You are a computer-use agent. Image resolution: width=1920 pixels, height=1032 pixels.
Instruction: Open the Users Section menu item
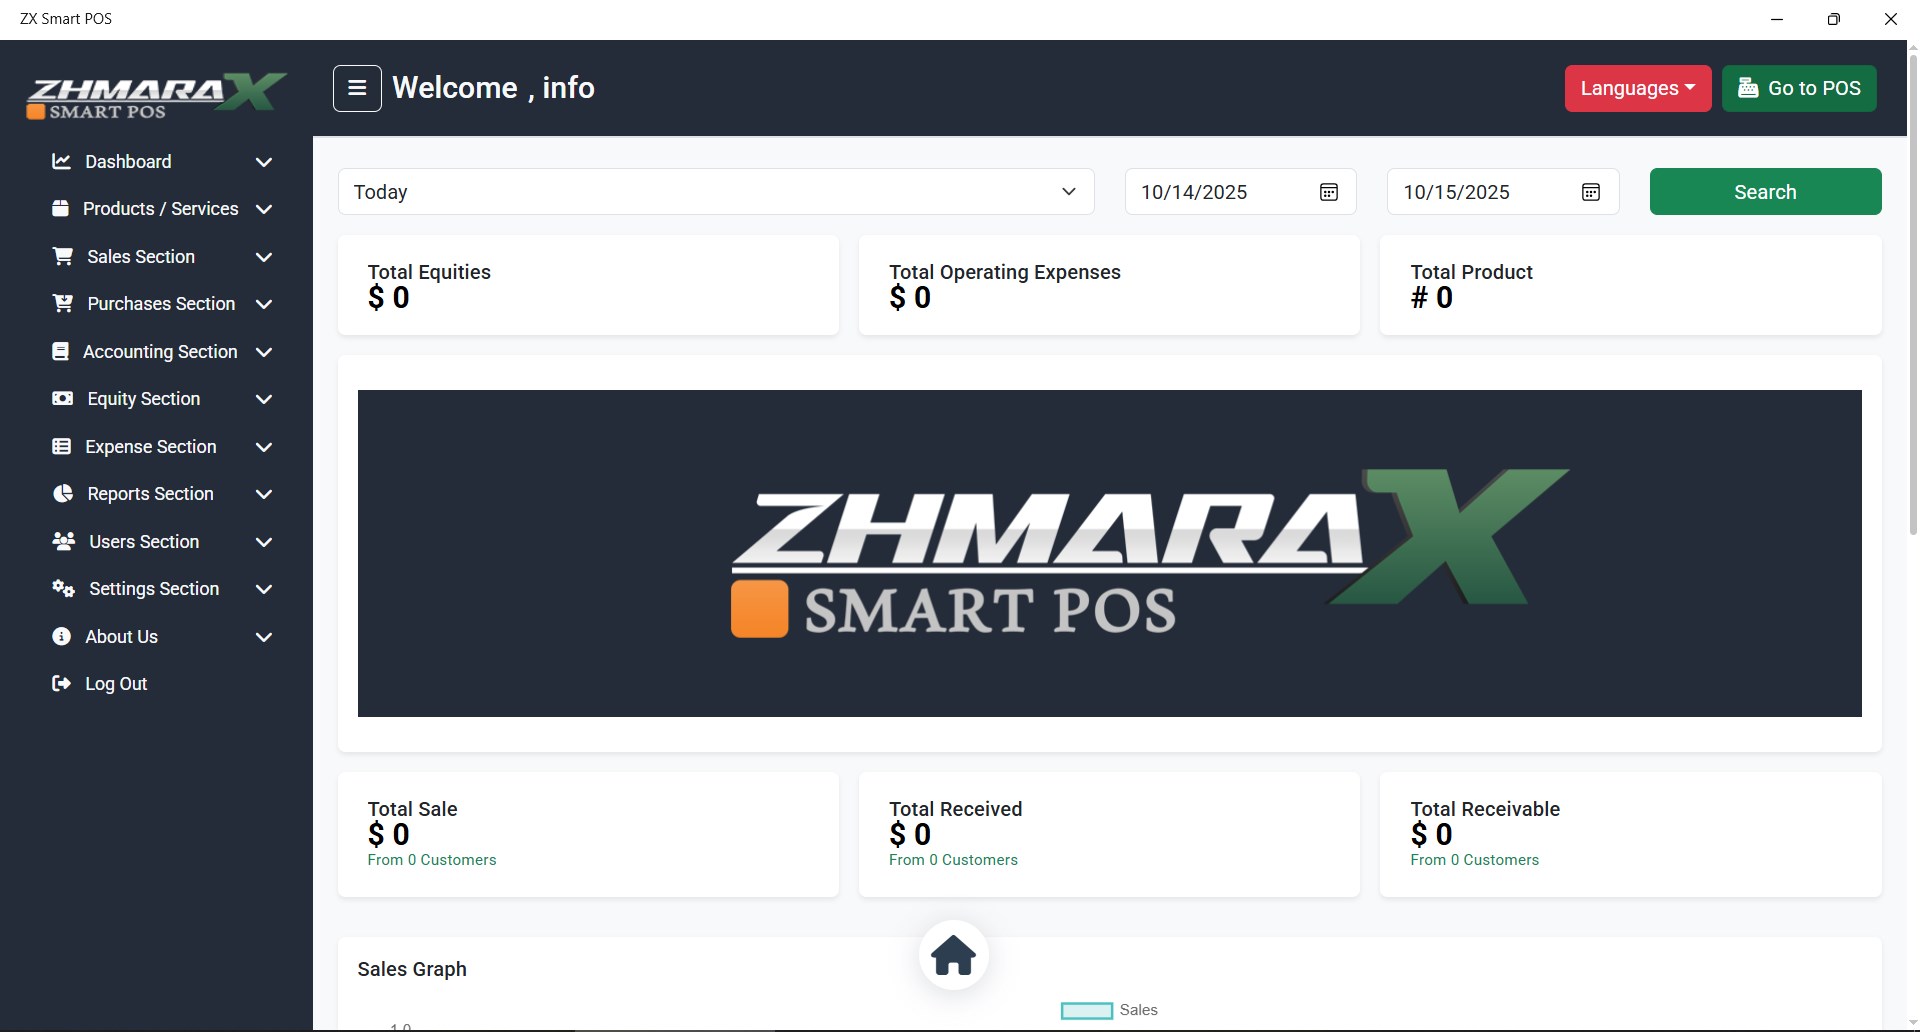[162, 542]
